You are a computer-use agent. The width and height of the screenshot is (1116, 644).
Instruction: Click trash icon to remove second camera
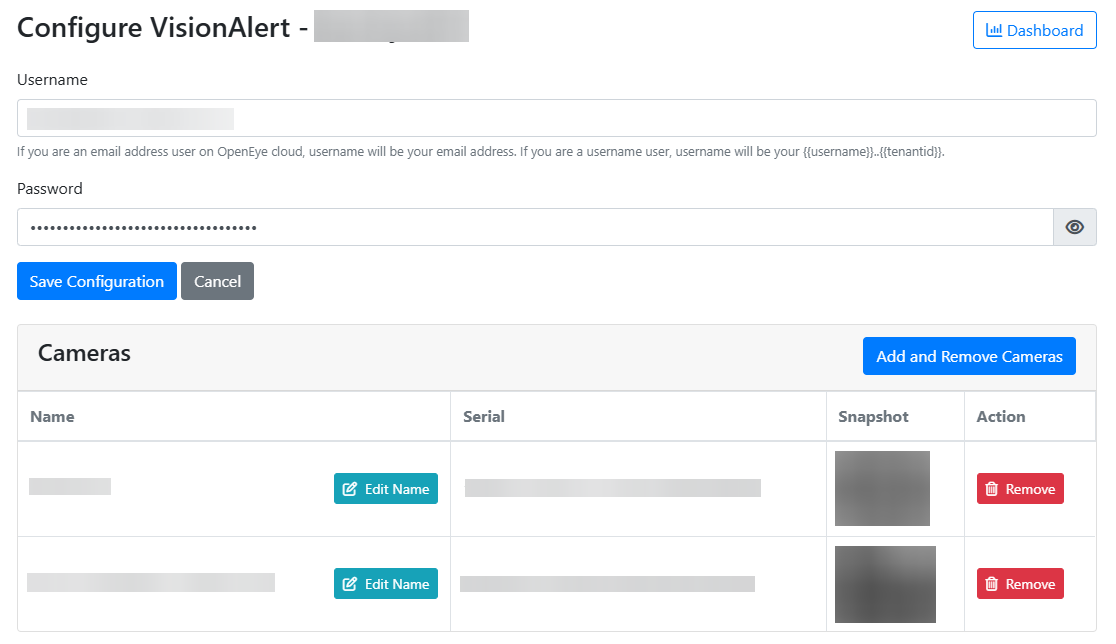[x=992, y=584]
